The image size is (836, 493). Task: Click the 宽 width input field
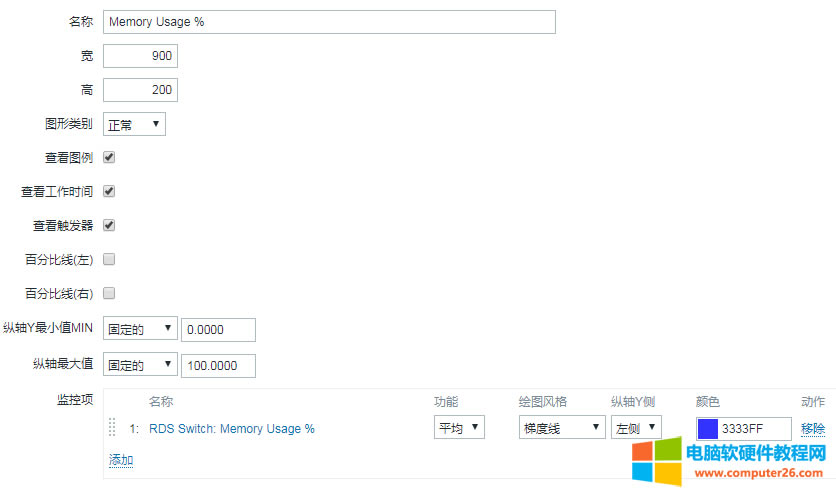pyautogui.click(x=140, y=56)
